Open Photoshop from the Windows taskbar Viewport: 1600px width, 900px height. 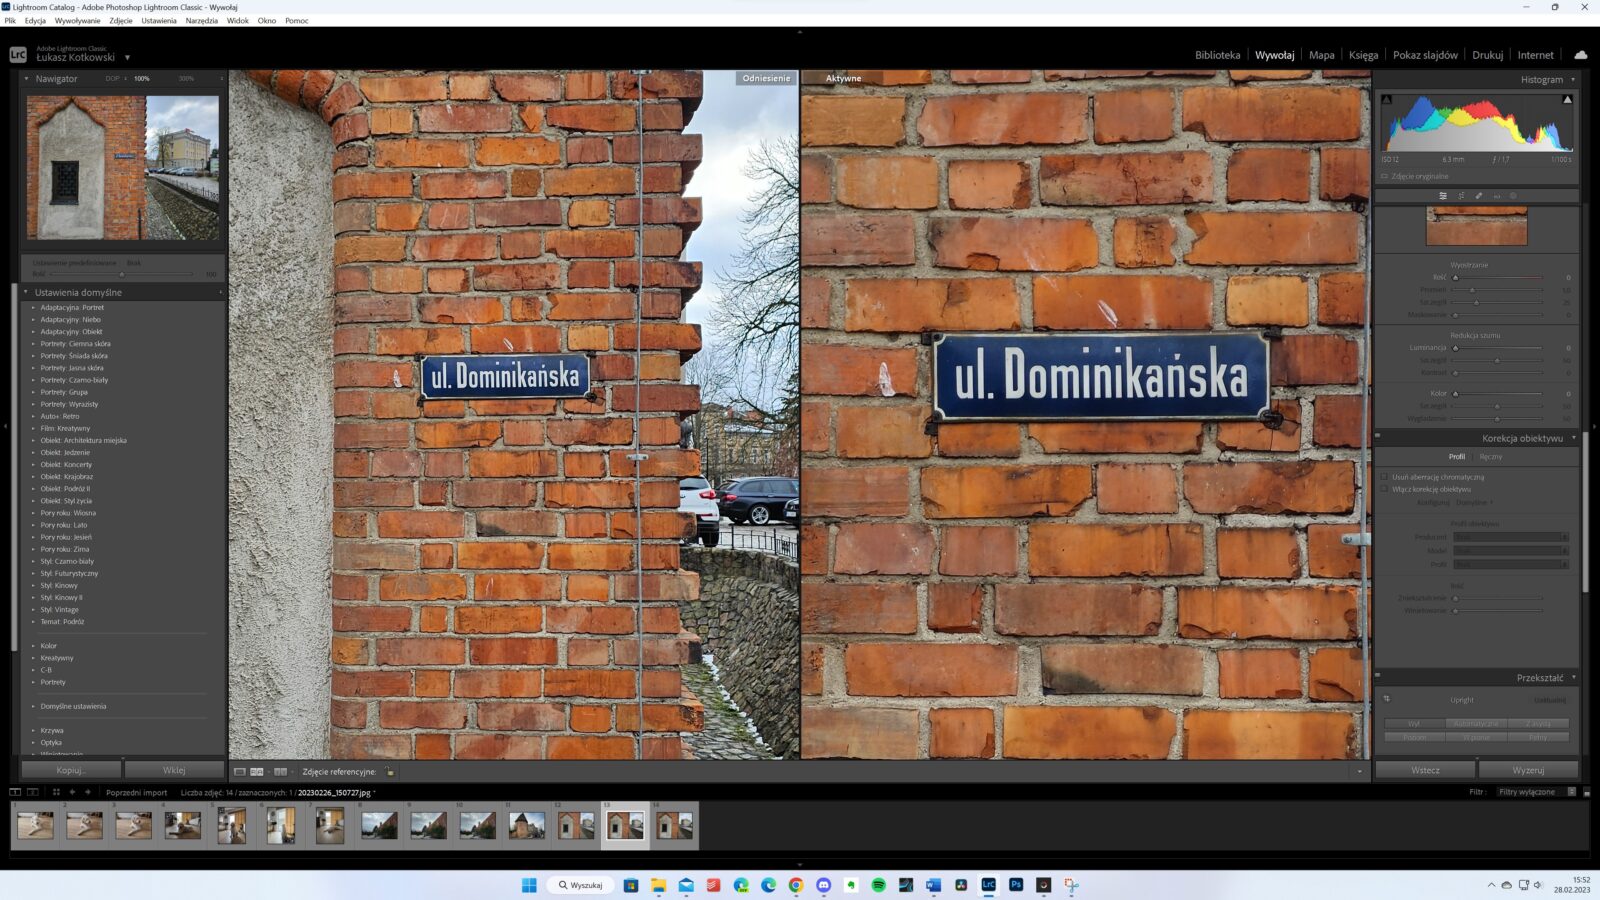click(x=1016, y=885)
